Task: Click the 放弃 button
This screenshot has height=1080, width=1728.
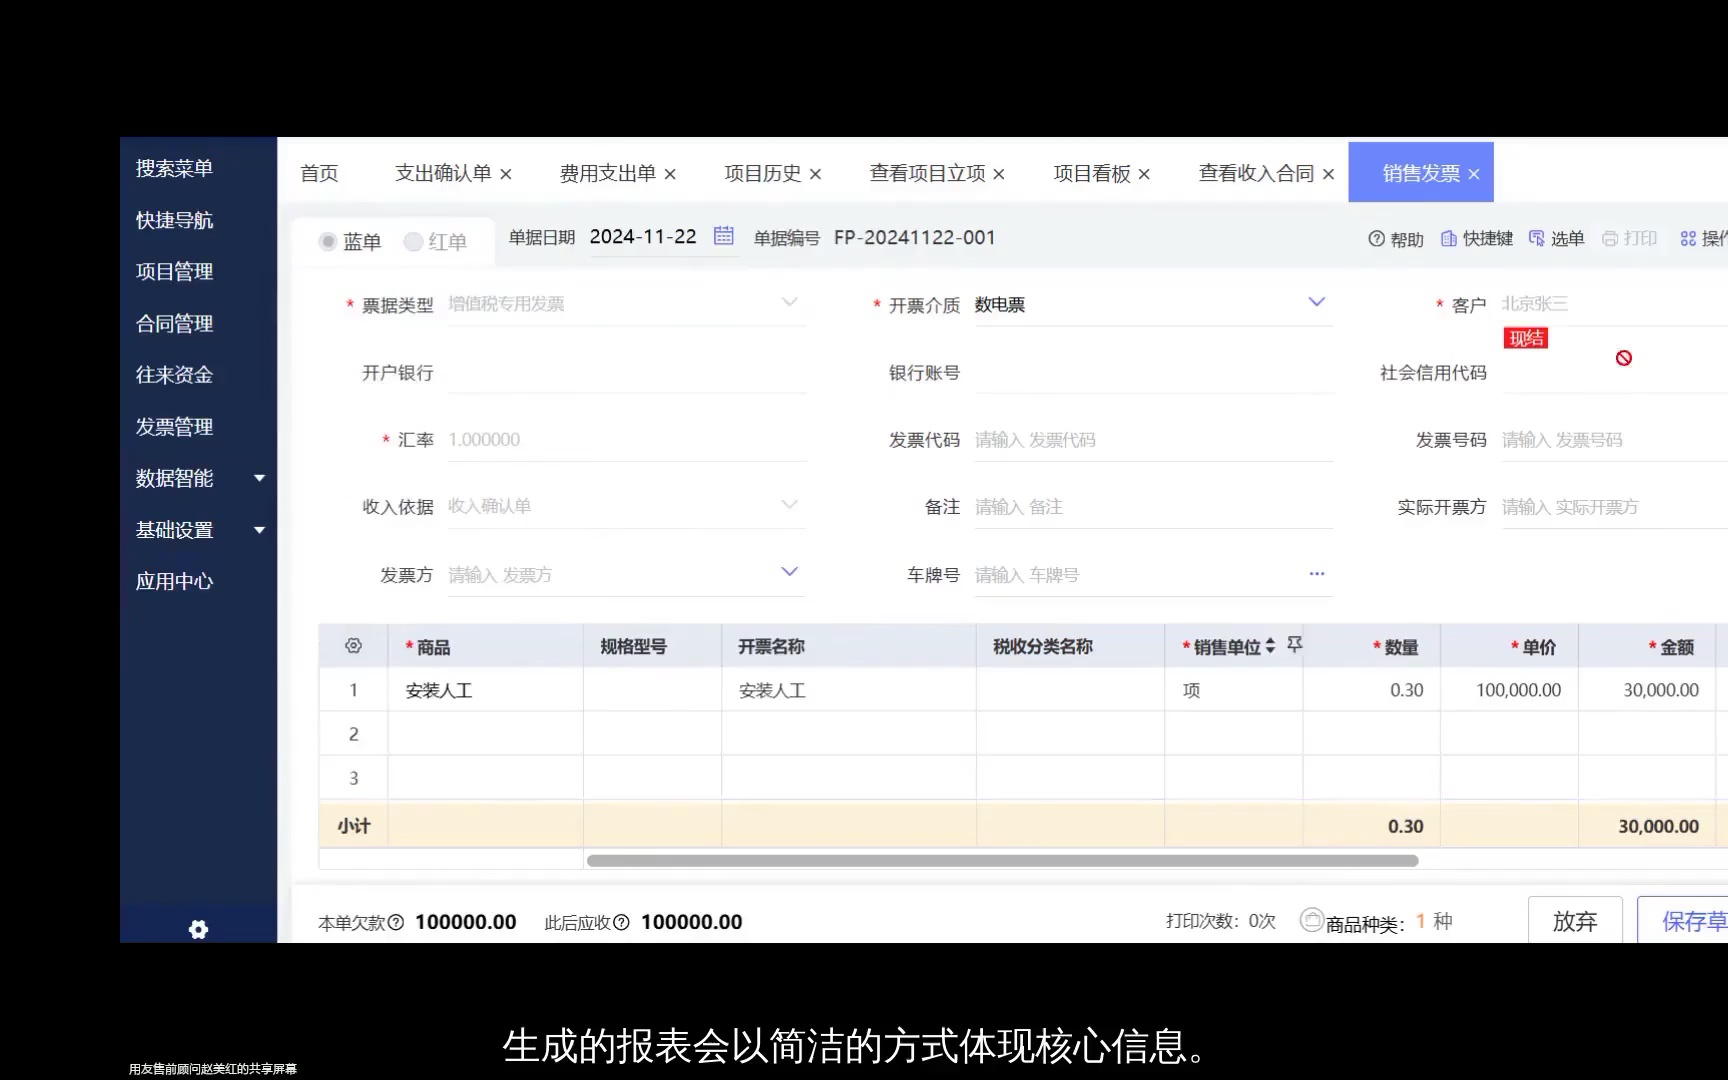Action: click(x=1574, y=921)
